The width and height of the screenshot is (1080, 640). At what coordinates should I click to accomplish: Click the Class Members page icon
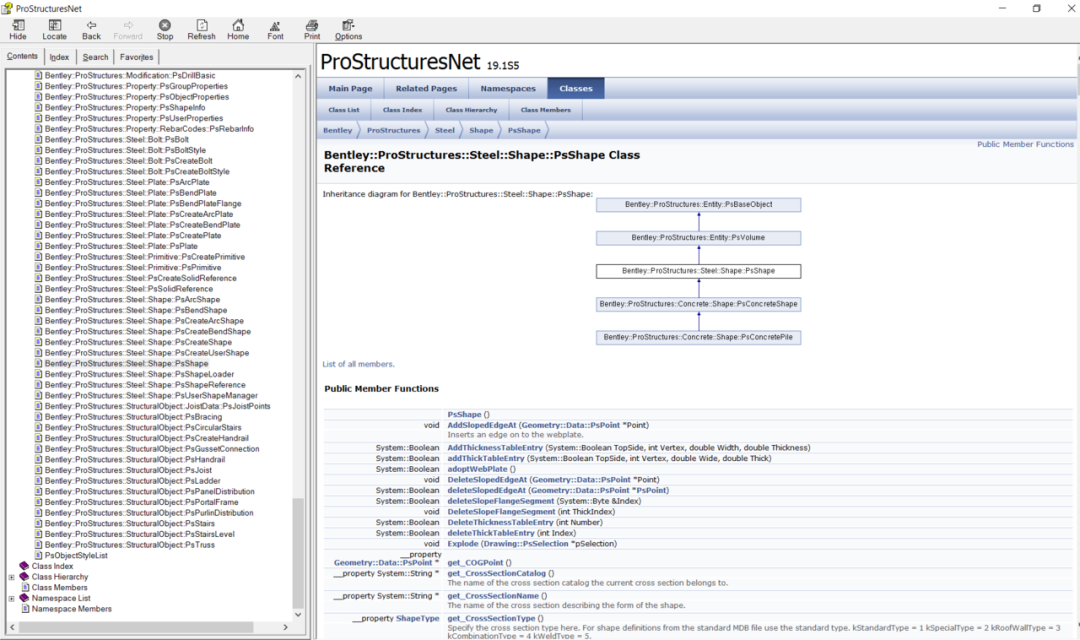coord(25,588)
